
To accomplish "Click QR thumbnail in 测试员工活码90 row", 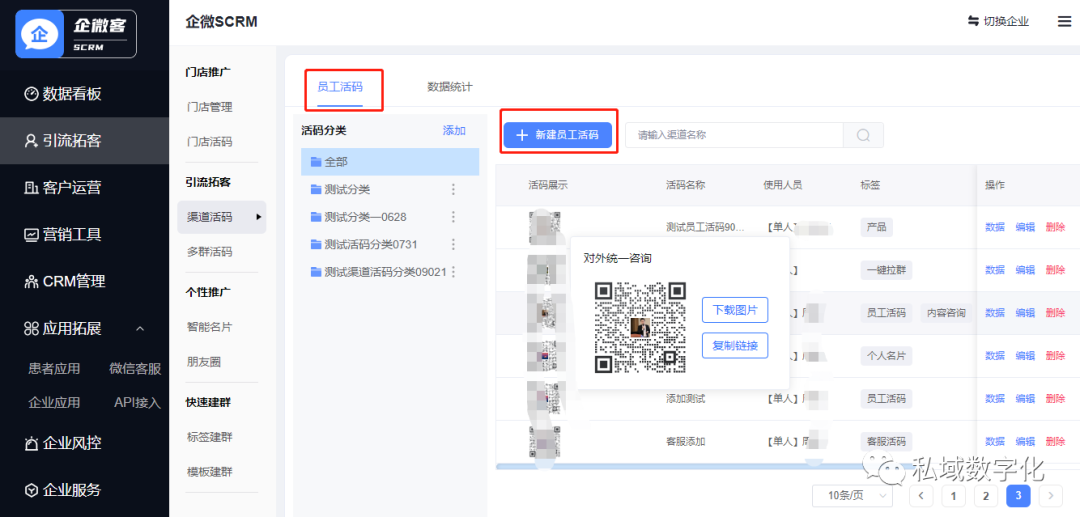I will tap(545, 226).
